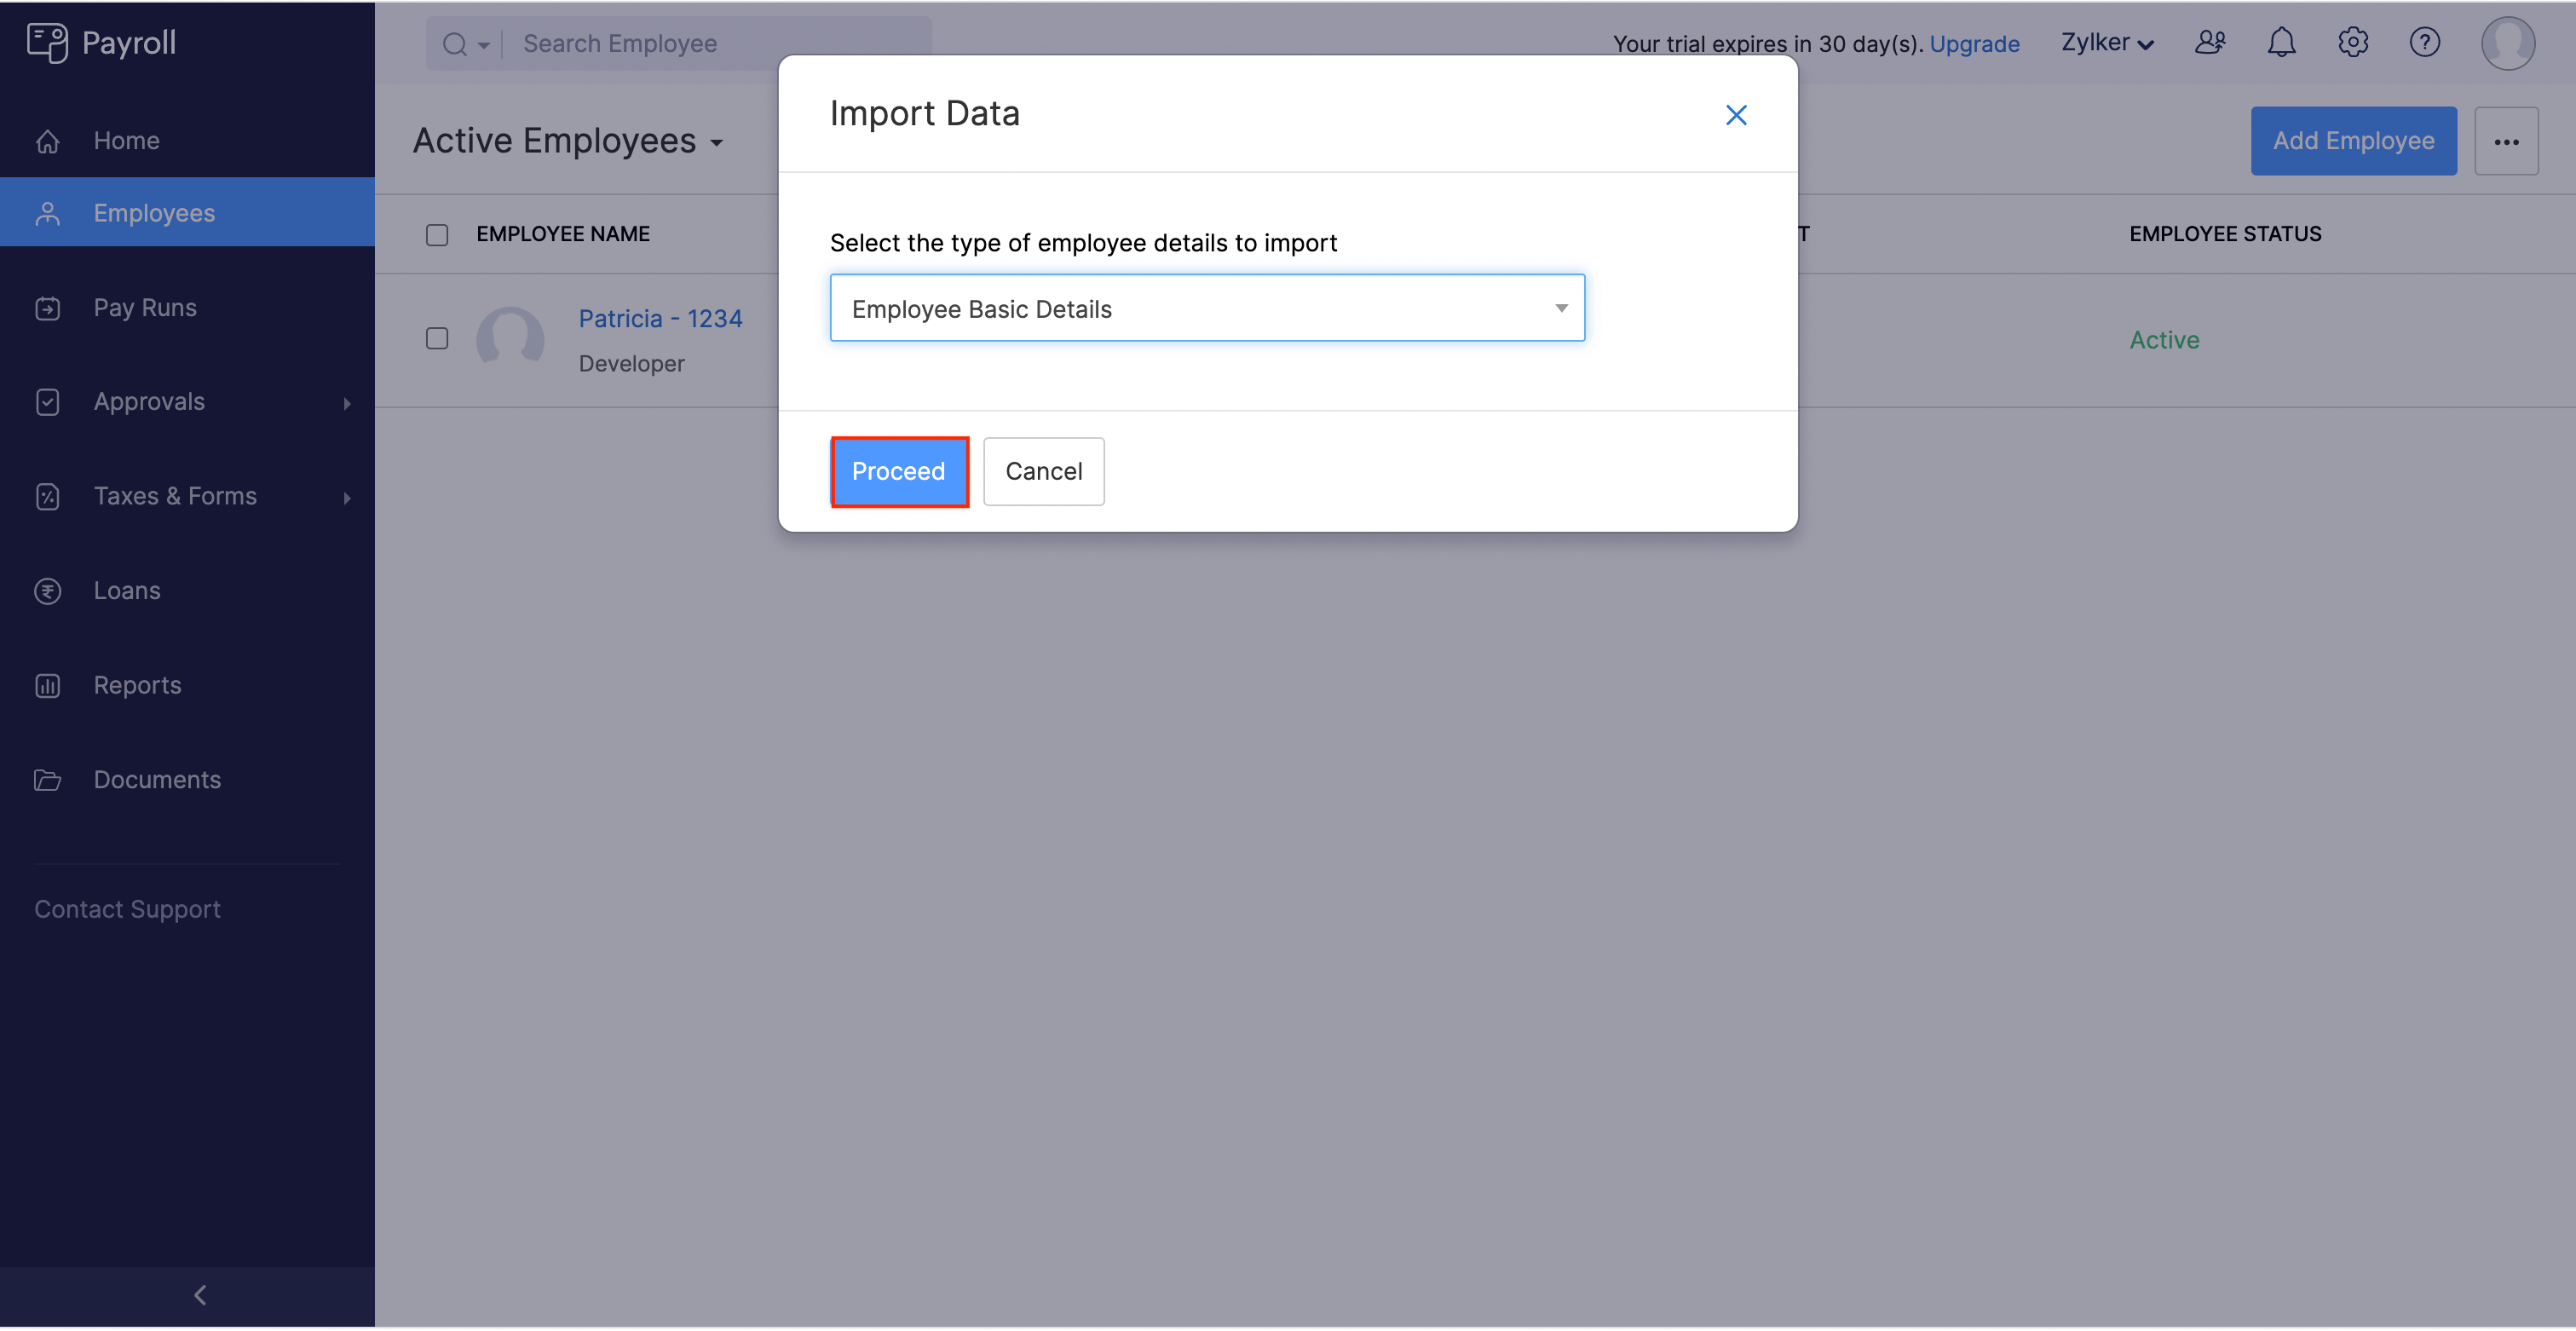Check the Patricia employee row checkbox
The height and width of the screenshot is (1331, 2576).
tap(437, 339)
